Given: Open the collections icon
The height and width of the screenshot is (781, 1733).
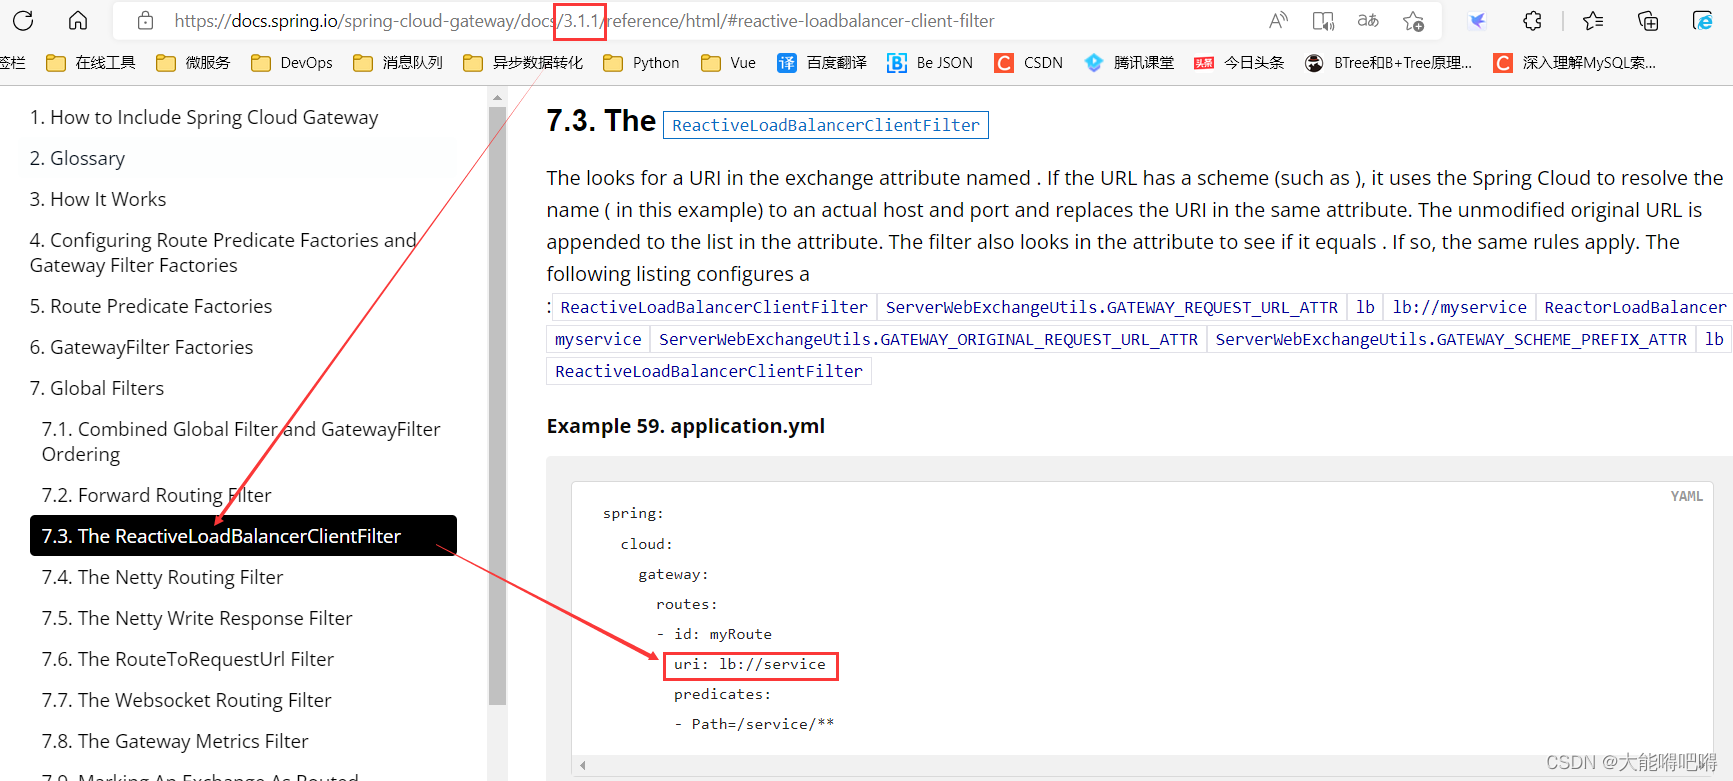Looking at the screenshot, I should pyautogui.click(x=1648, y=20).
